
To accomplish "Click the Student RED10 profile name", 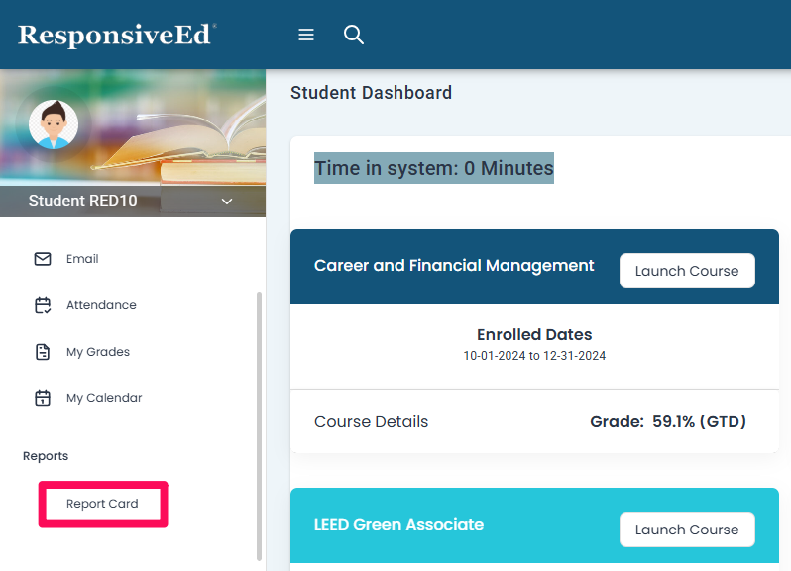I will point(83,201).
